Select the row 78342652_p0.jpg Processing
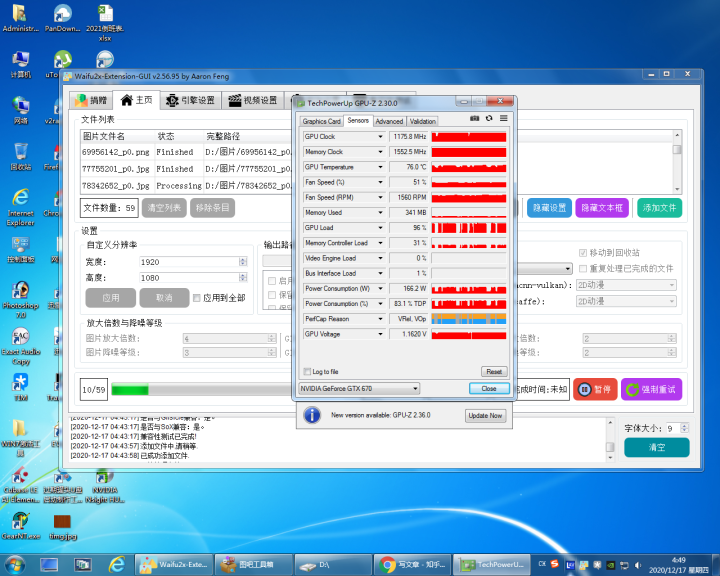Image resolution: width=720 pixels, height=576 pixels. tap(186, 186)
